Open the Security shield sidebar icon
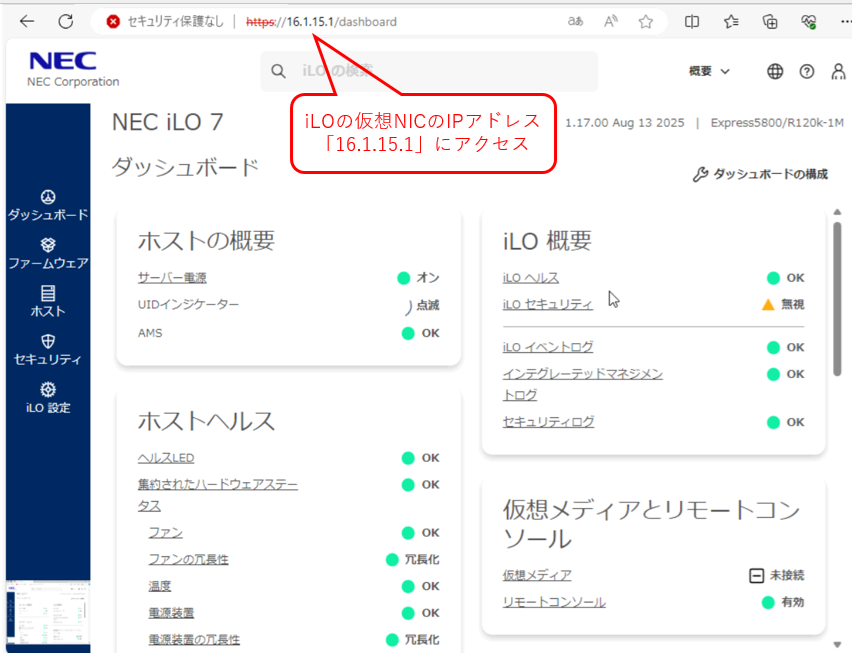Viewport: 852px width, 653px height. coord(48,341)
